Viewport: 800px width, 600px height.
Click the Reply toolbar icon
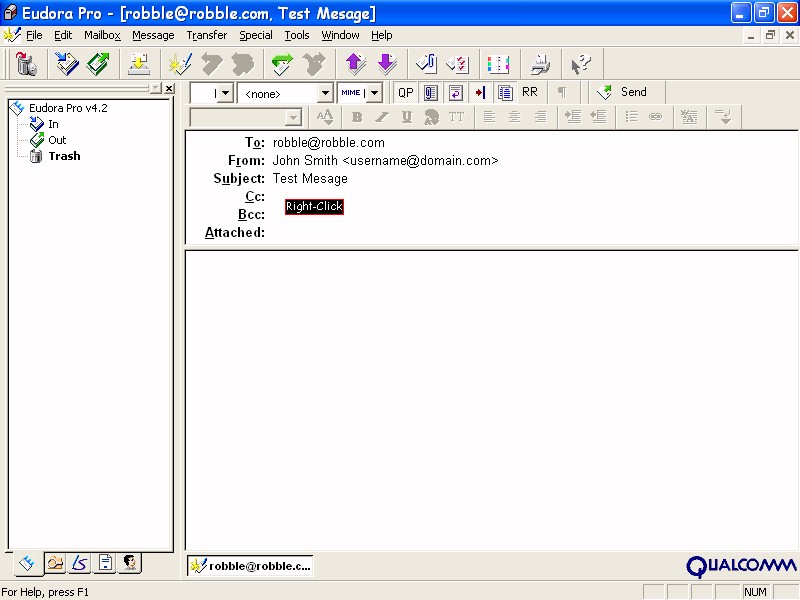click(x=212, y=64)
